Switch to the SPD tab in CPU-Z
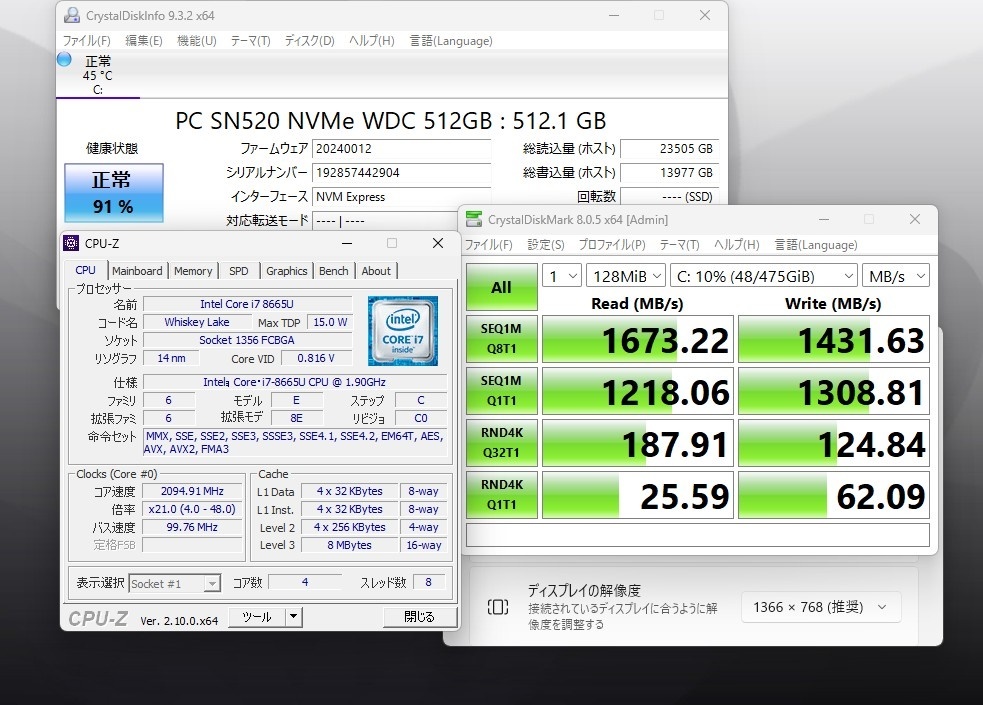This screenshot has height=705, width=983. pos(239,271)
